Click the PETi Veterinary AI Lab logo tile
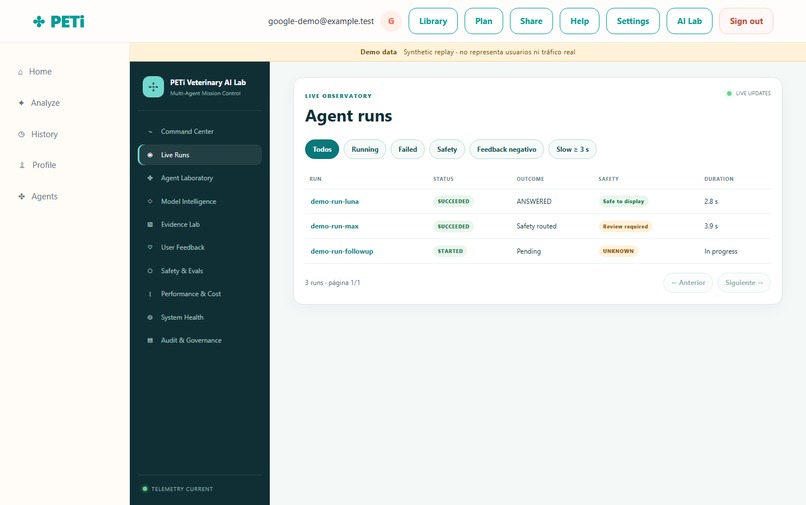 [x=153, y=87]
